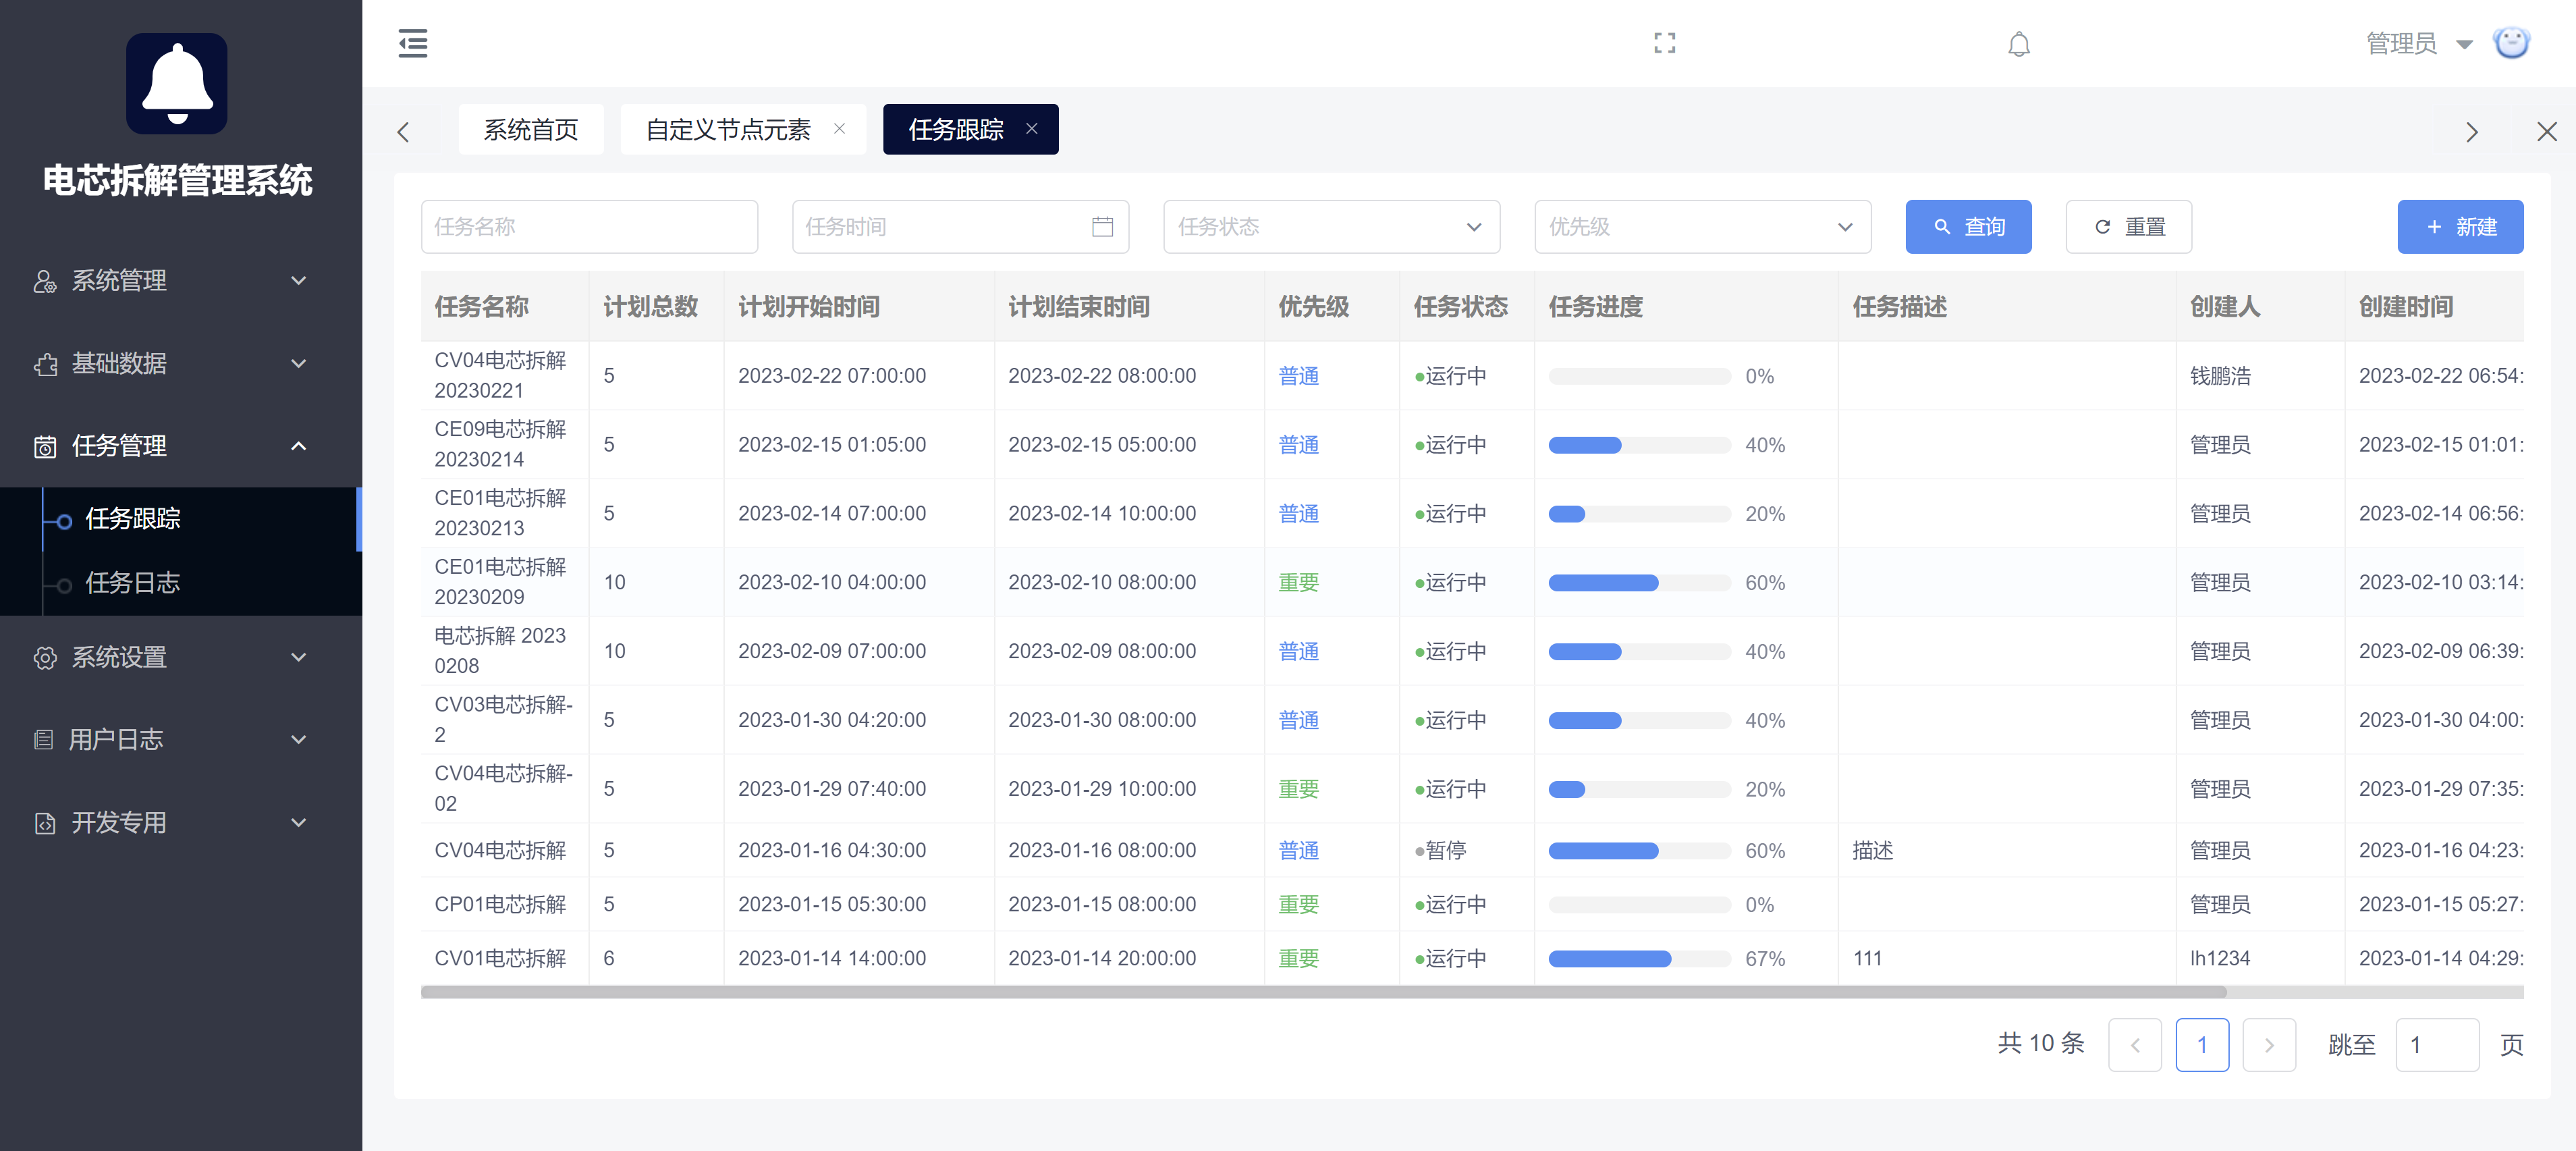The height and width of the screenshot is (1151, 2576).
Task: Click the 任务管理 calendar icon
Action: (45, 446)
